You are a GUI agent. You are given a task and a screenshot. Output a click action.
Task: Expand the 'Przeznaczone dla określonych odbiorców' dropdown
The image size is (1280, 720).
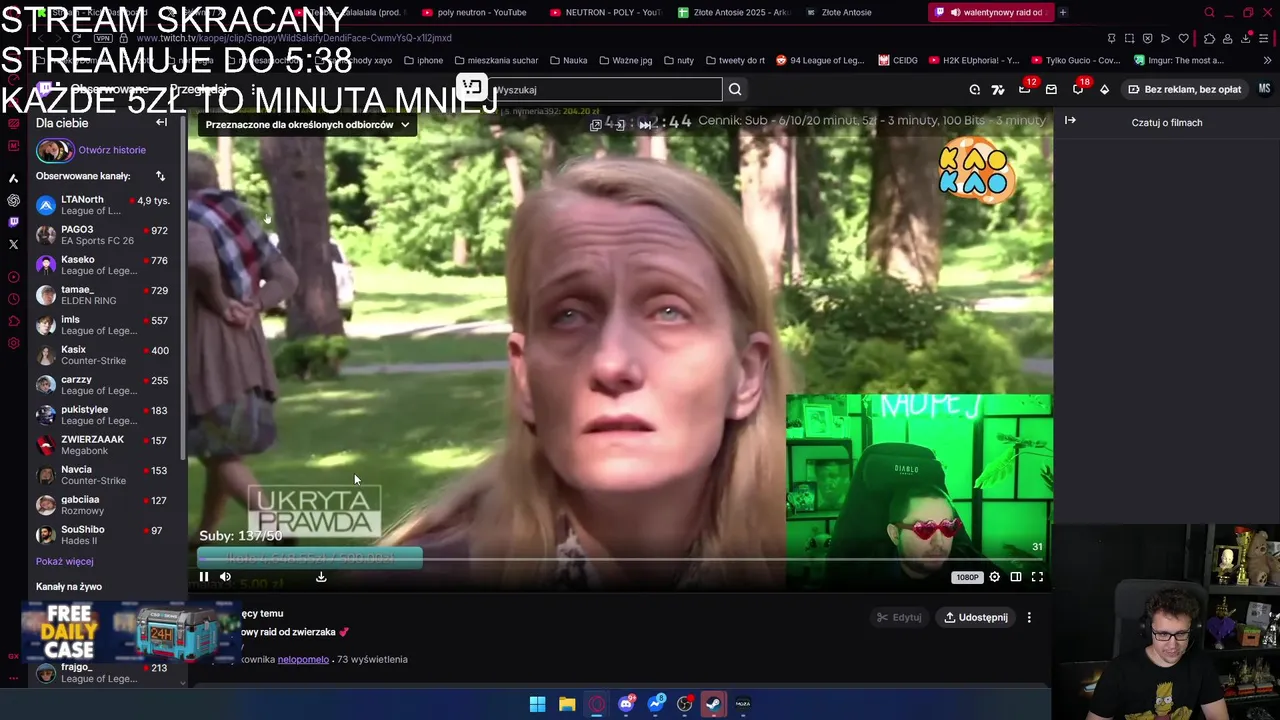307,125
